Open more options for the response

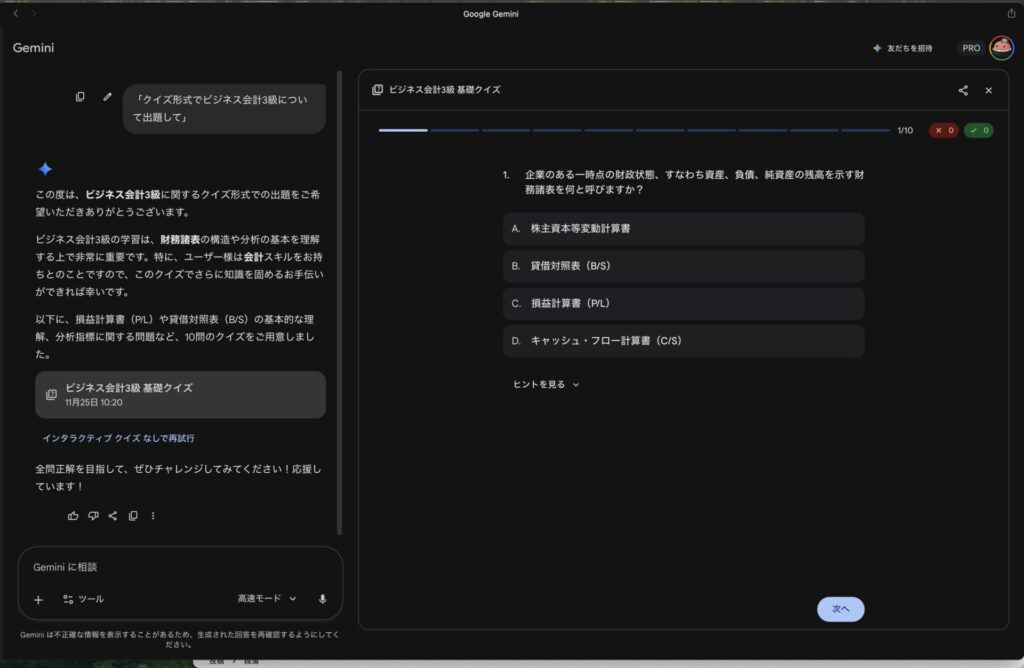click(152, 516)
